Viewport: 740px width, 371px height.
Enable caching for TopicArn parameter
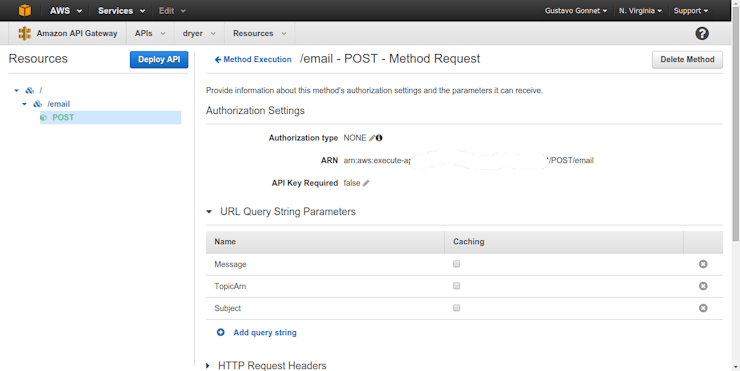[456, 286]
